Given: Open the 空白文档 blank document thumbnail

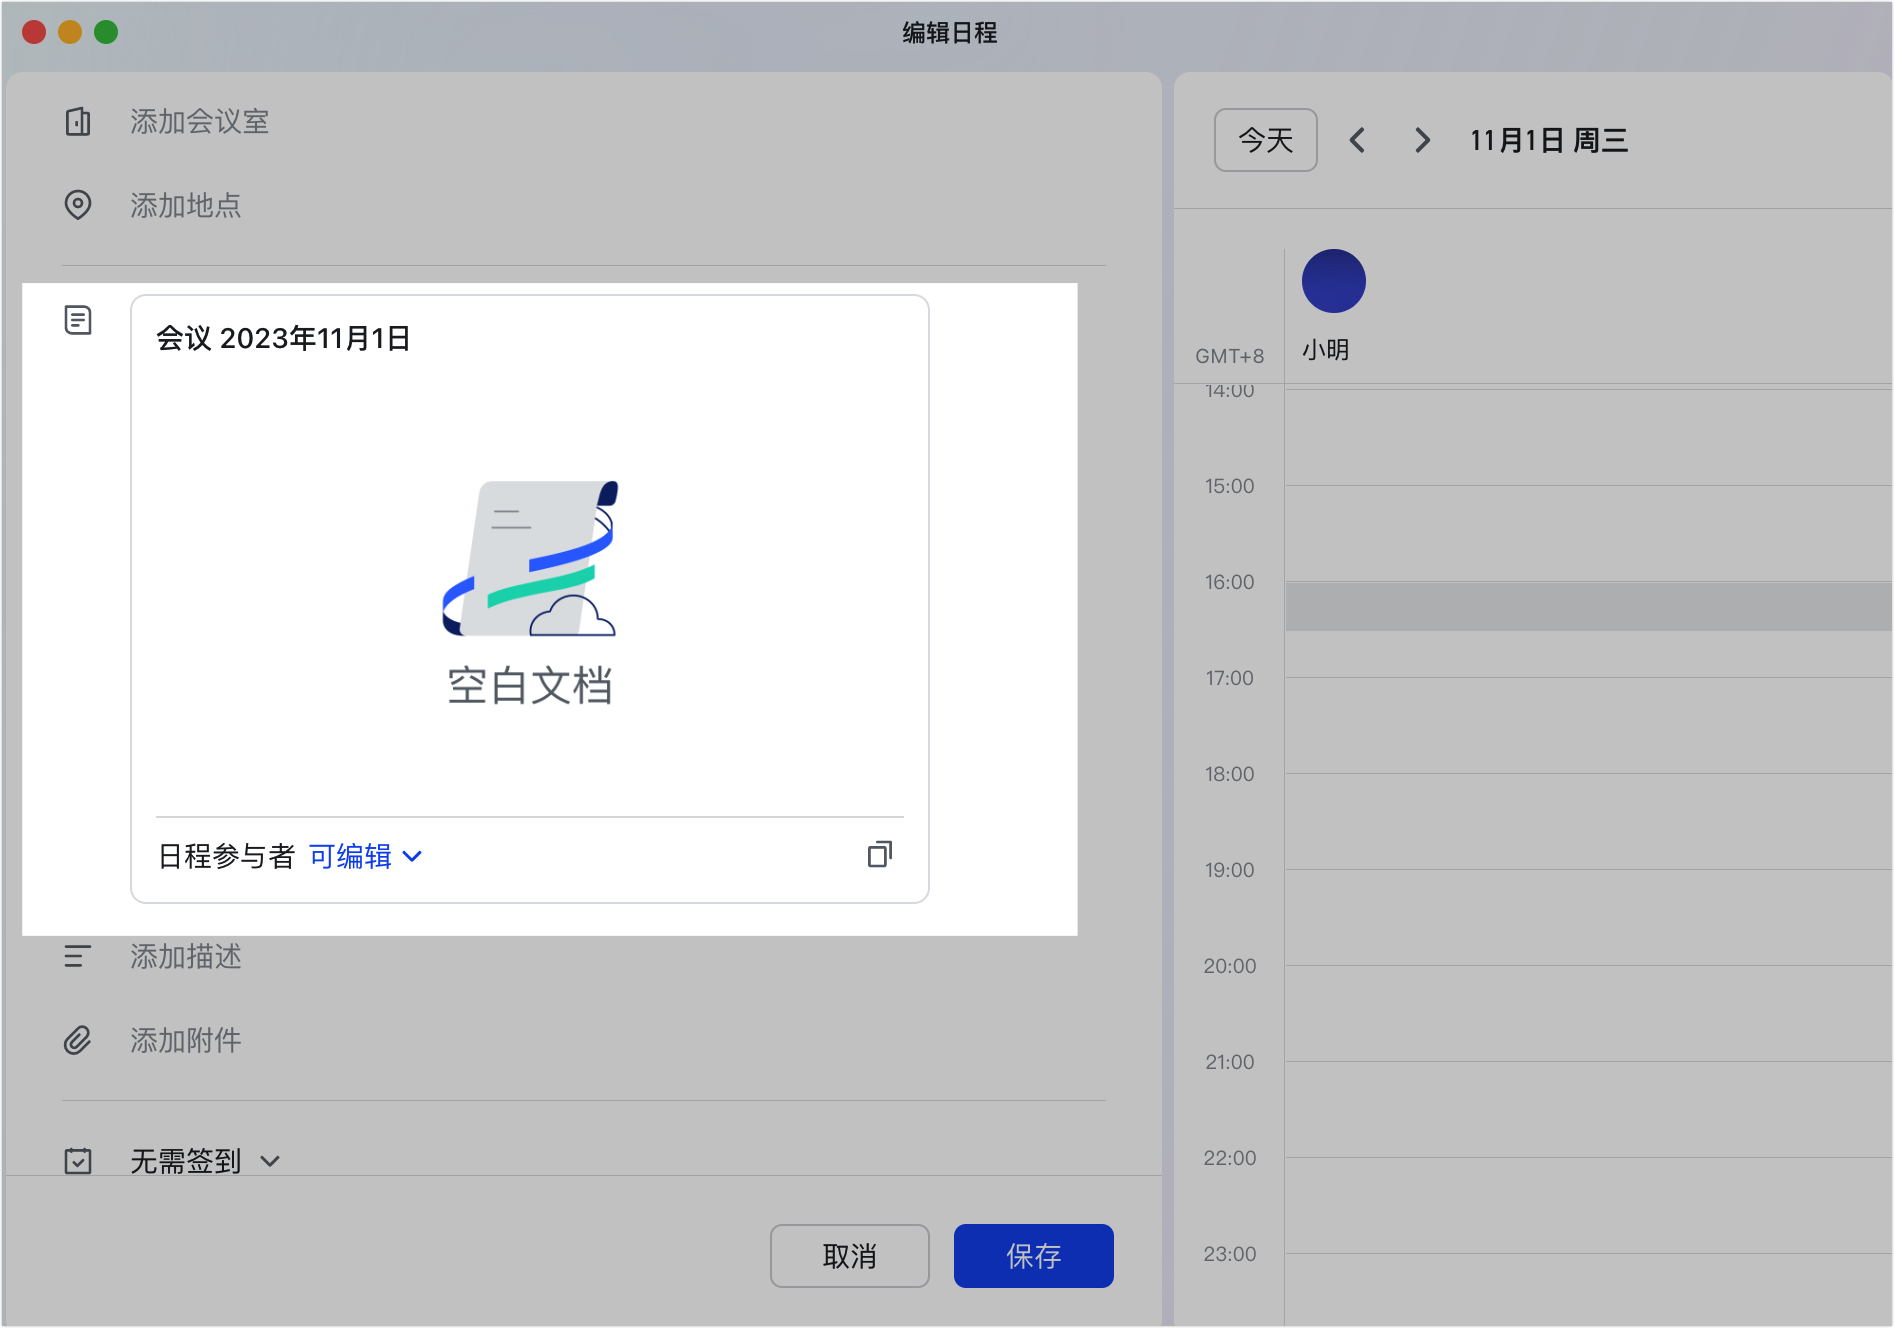Looking at the screenshot, I should tap(530, 590).
